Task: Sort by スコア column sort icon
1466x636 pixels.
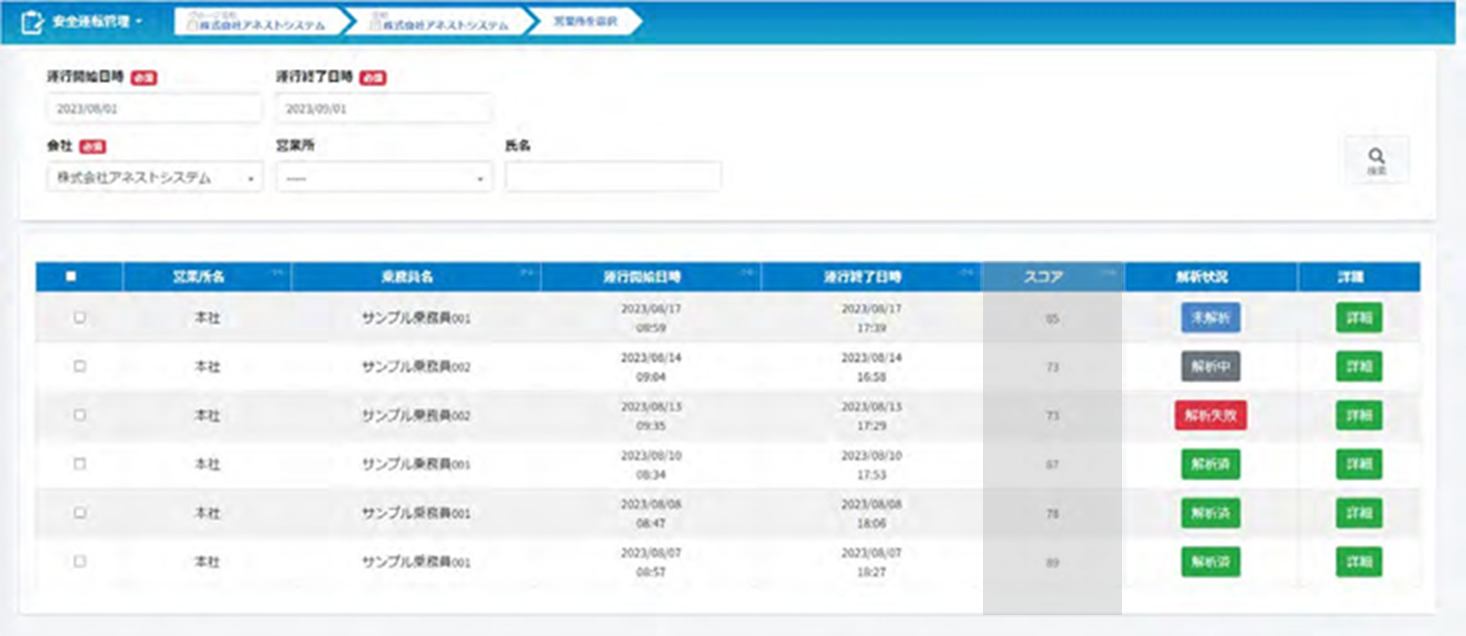Action: (1108, 272)
